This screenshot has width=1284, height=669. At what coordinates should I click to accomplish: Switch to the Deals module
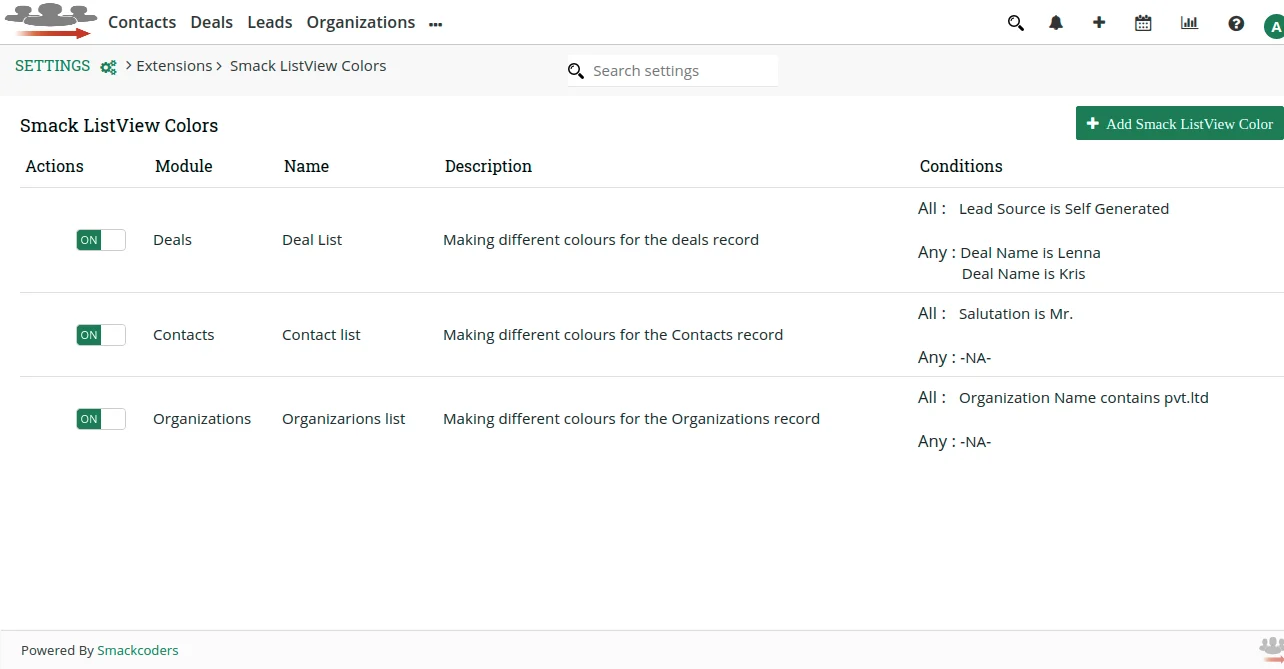pos(211,22)
